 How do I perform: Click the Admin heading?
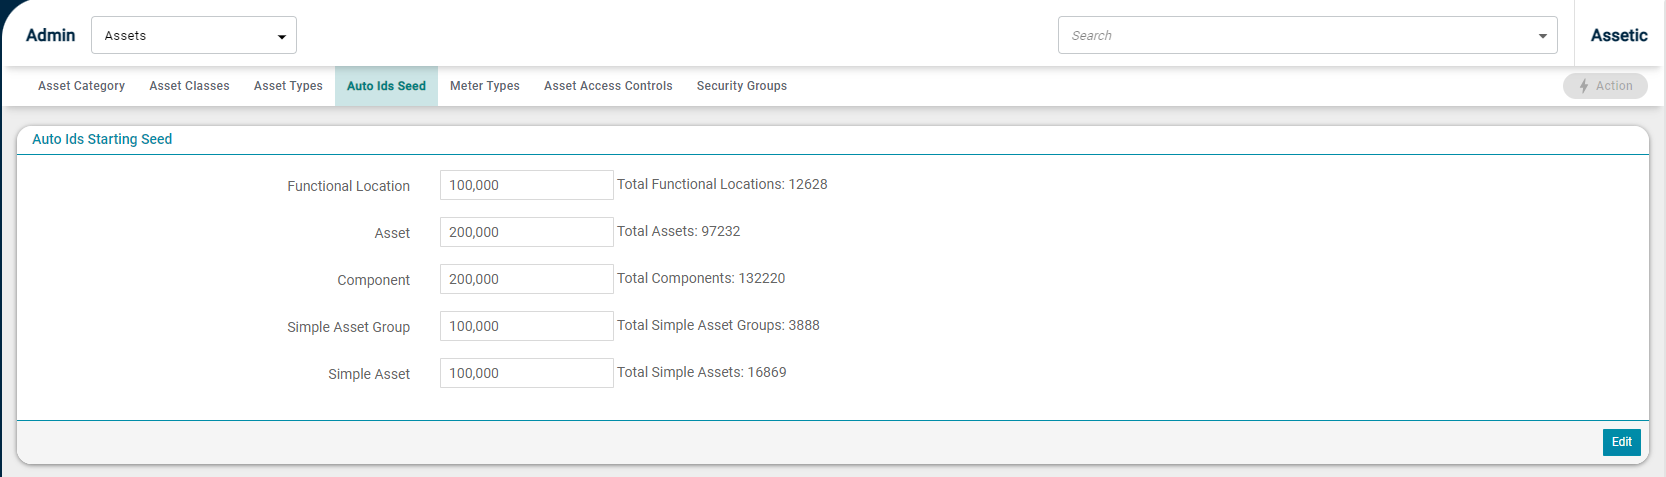point(50,35)
